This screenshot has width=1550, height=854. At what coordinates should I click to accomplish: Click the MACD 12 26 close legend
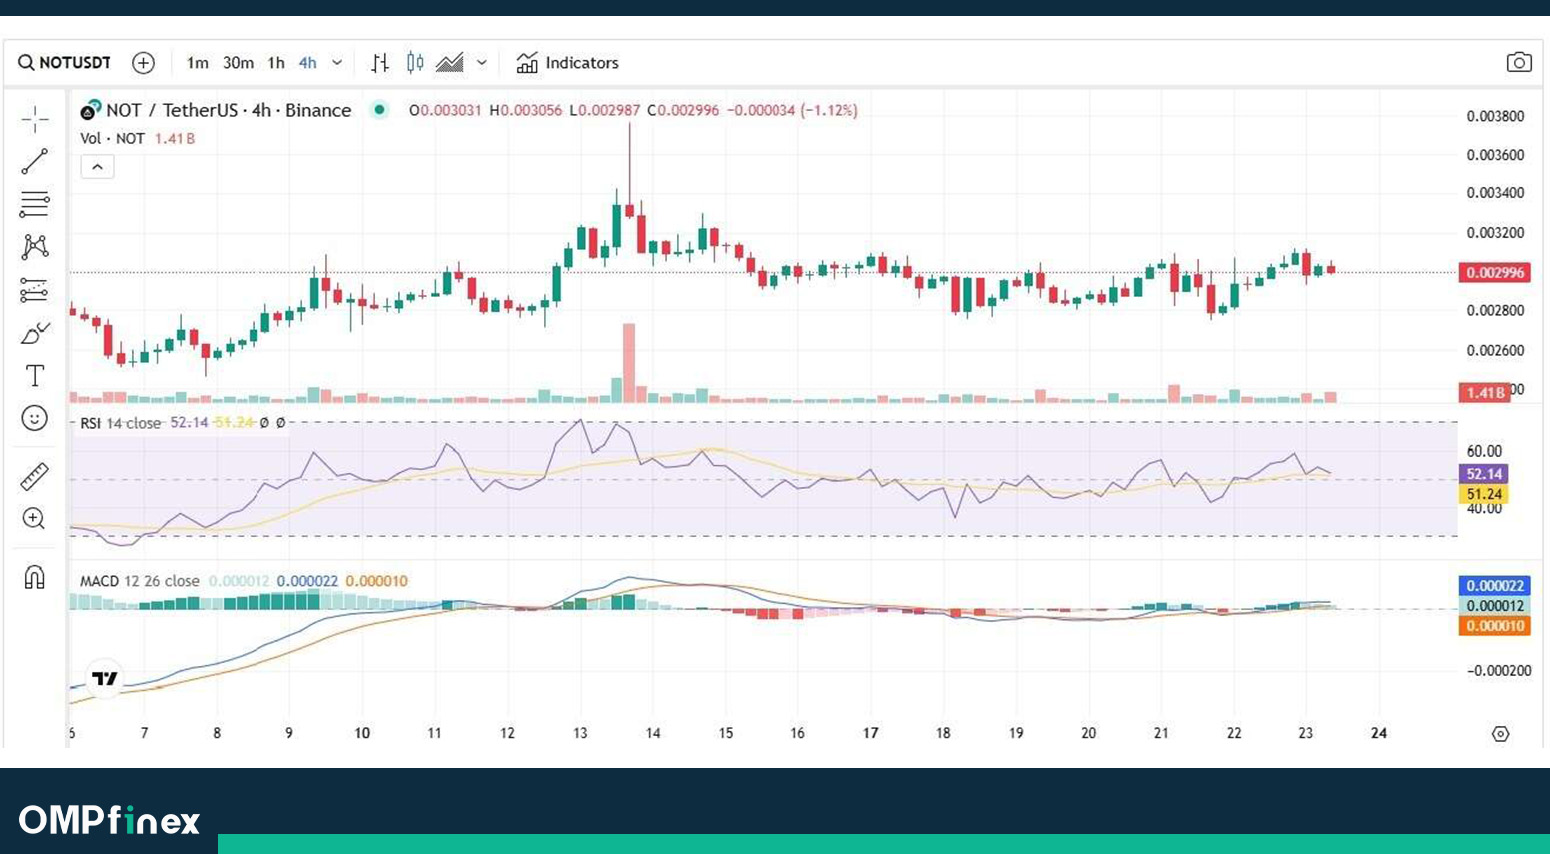click(140, 581)
